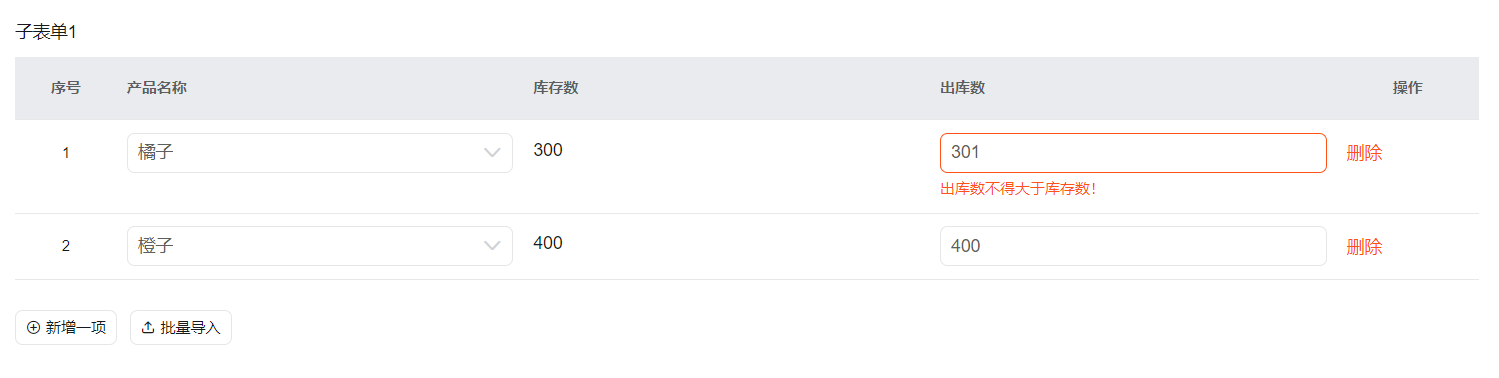This screenshot has width=1499, height=378.
Task: Delete the first row with 删除
Action: 1364,153
